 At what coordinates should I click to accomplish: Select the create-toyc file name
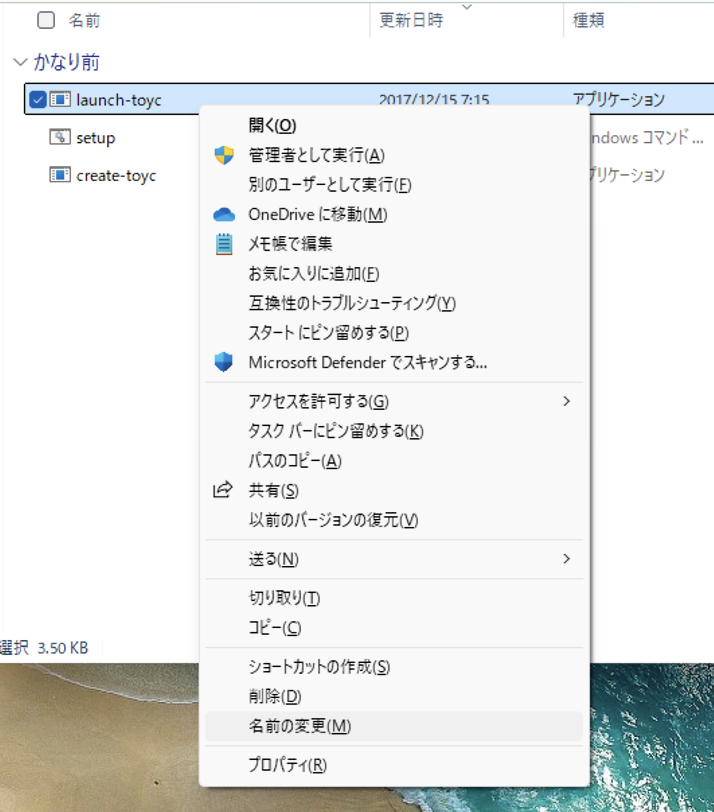pyautogui.click(x=116, y=176)
